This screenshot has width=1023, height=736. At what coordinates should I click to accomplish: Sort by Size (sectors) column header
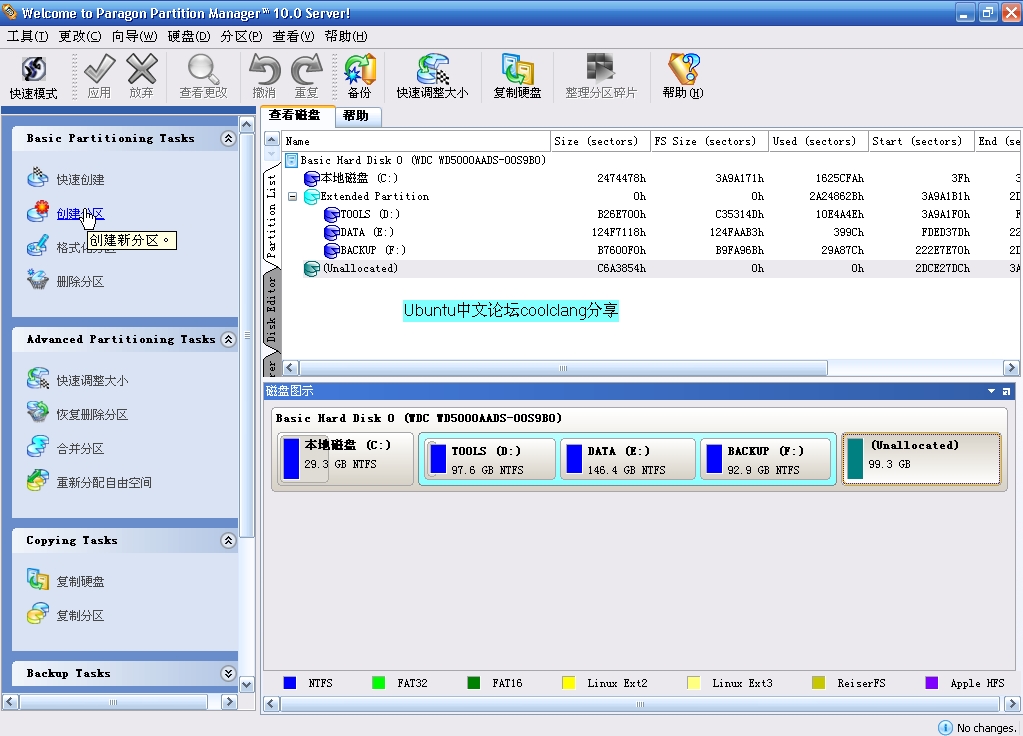coord(601,141)
